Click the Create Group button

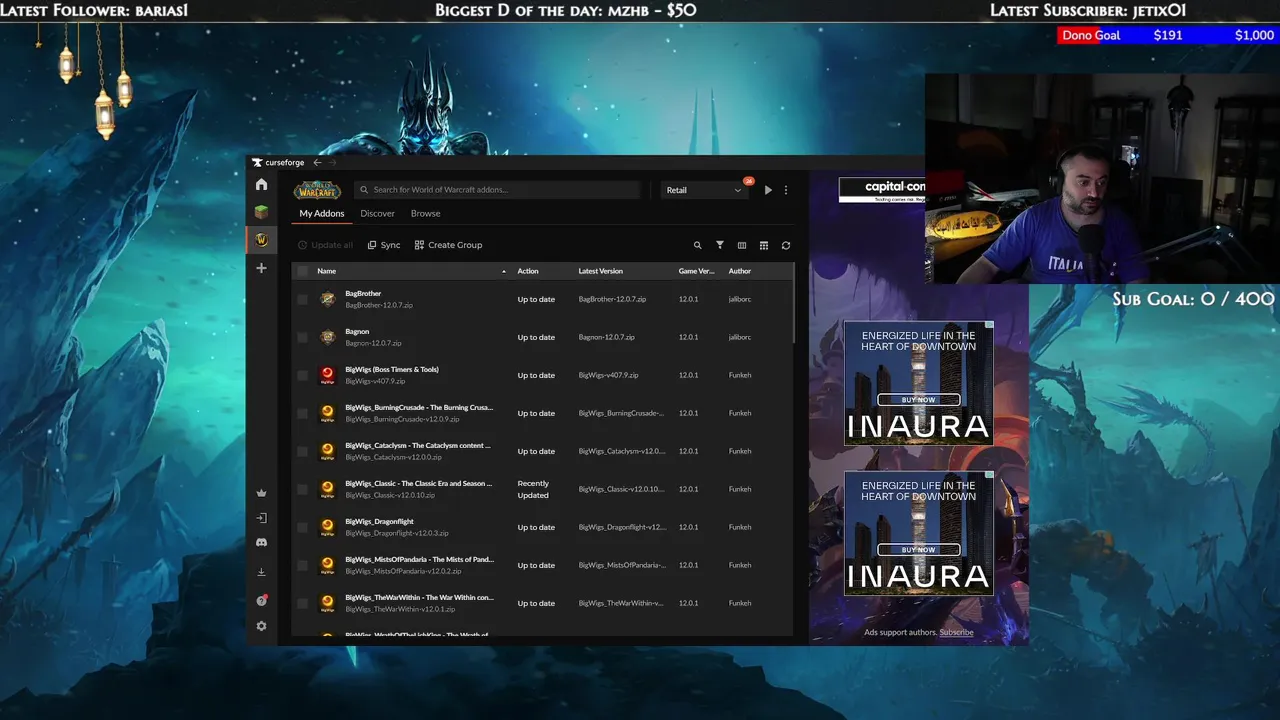[x=448, y=245]
